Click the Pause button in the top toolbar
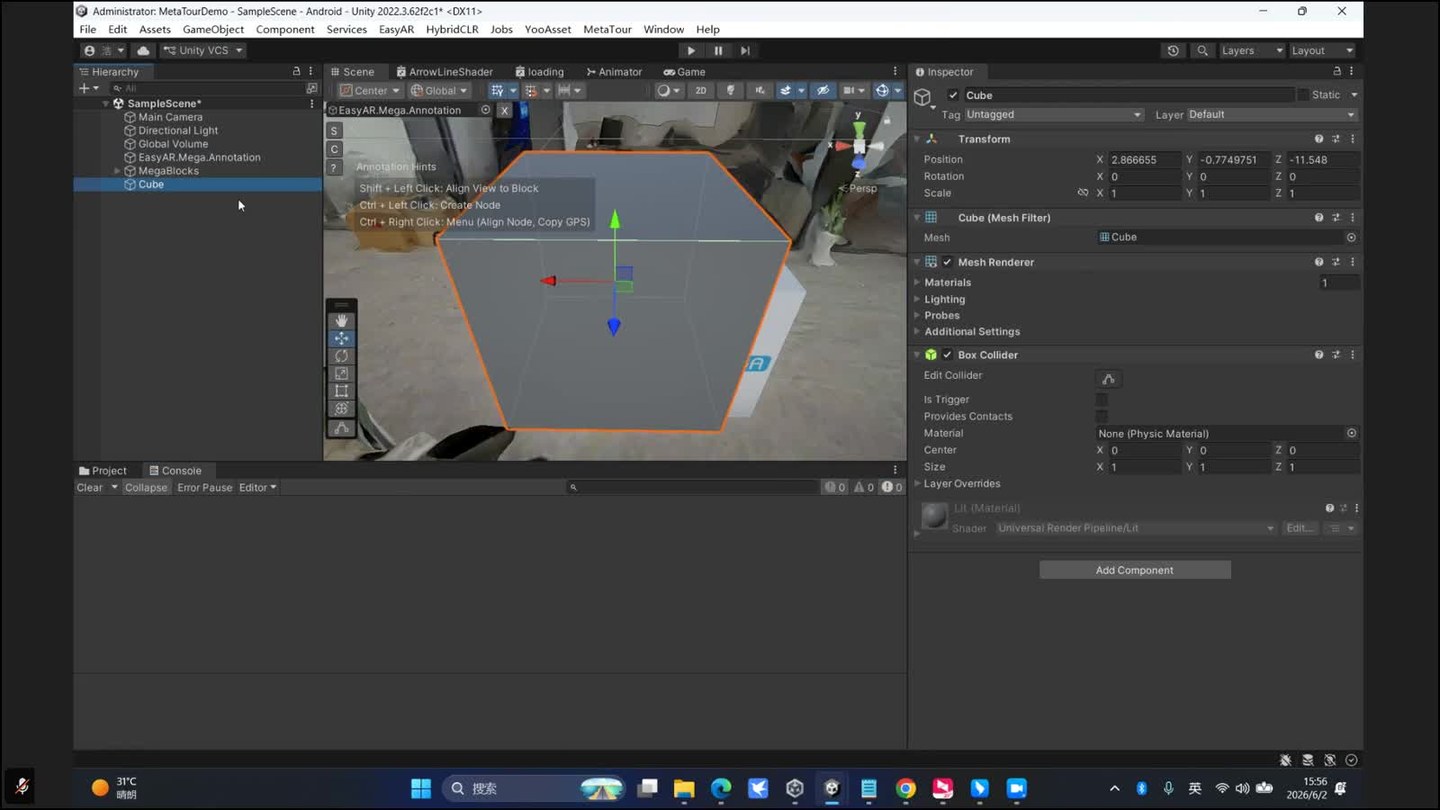The width and height of the screenshot is (1440, 810). click(718, 51)
